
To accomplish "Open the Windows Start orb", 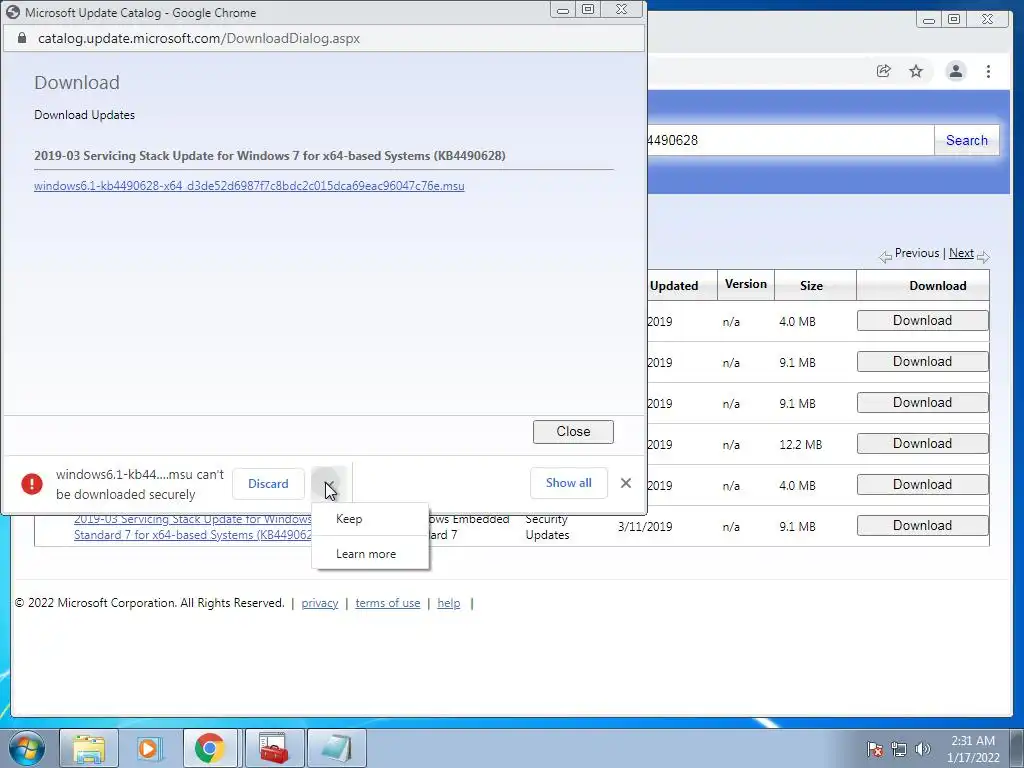I will 27,748.
